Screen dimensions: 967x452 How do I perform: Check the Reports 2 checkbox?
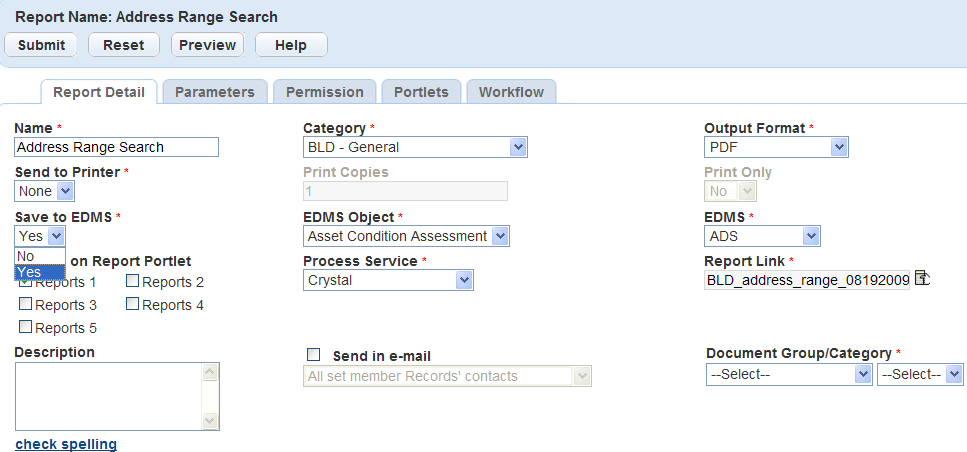click(x=133, y=282)
